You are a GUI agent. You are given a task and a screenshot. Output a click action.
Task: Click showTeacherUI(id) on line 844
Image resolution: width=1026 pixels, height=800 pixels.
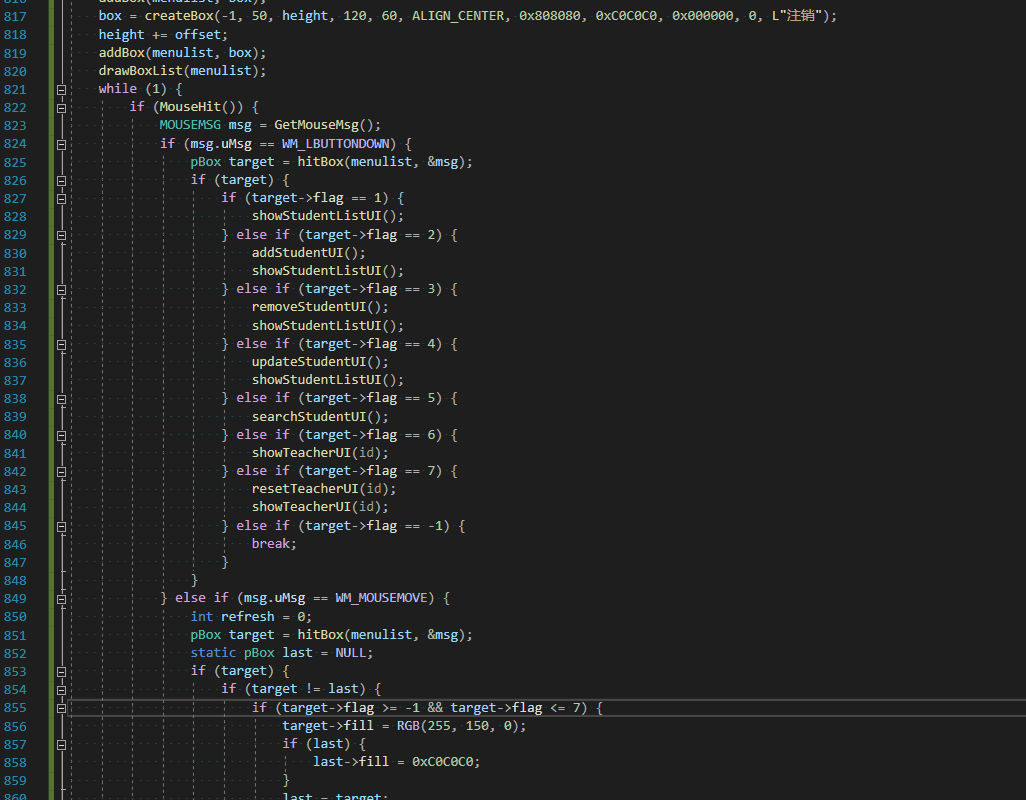pos(319,507)
